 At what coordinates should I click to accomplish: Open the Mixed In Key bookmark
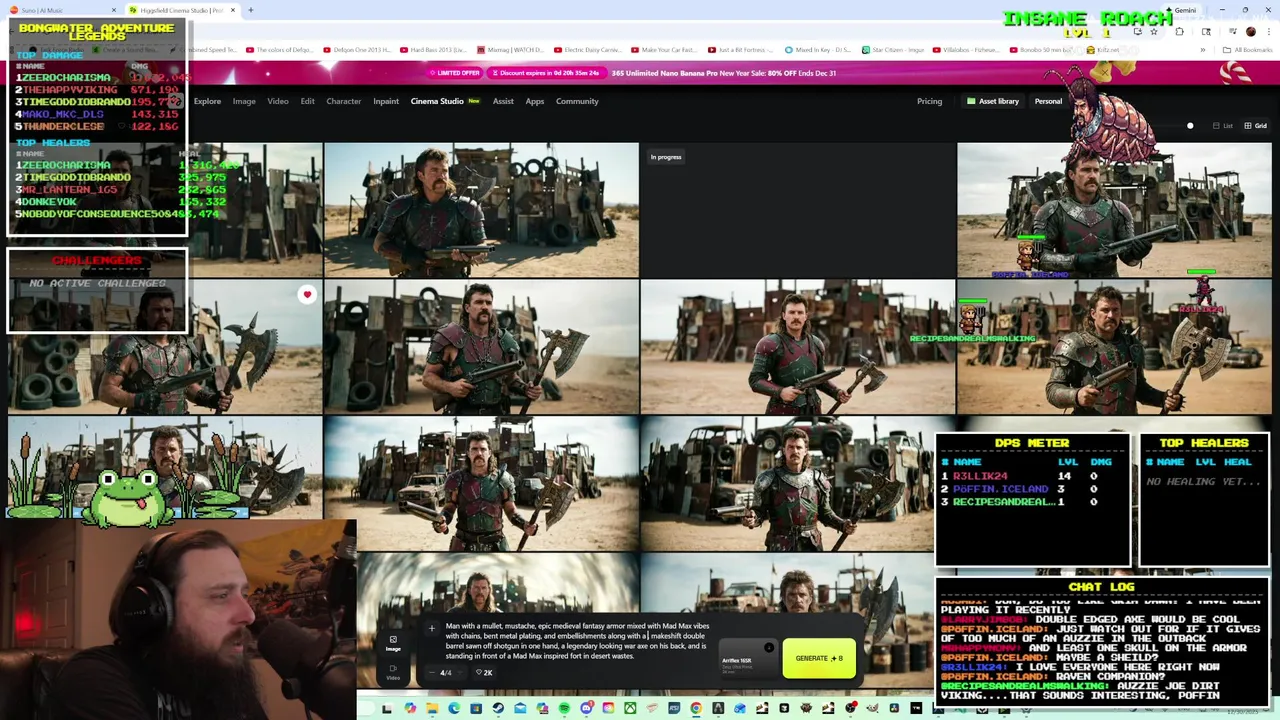point(818,50)
